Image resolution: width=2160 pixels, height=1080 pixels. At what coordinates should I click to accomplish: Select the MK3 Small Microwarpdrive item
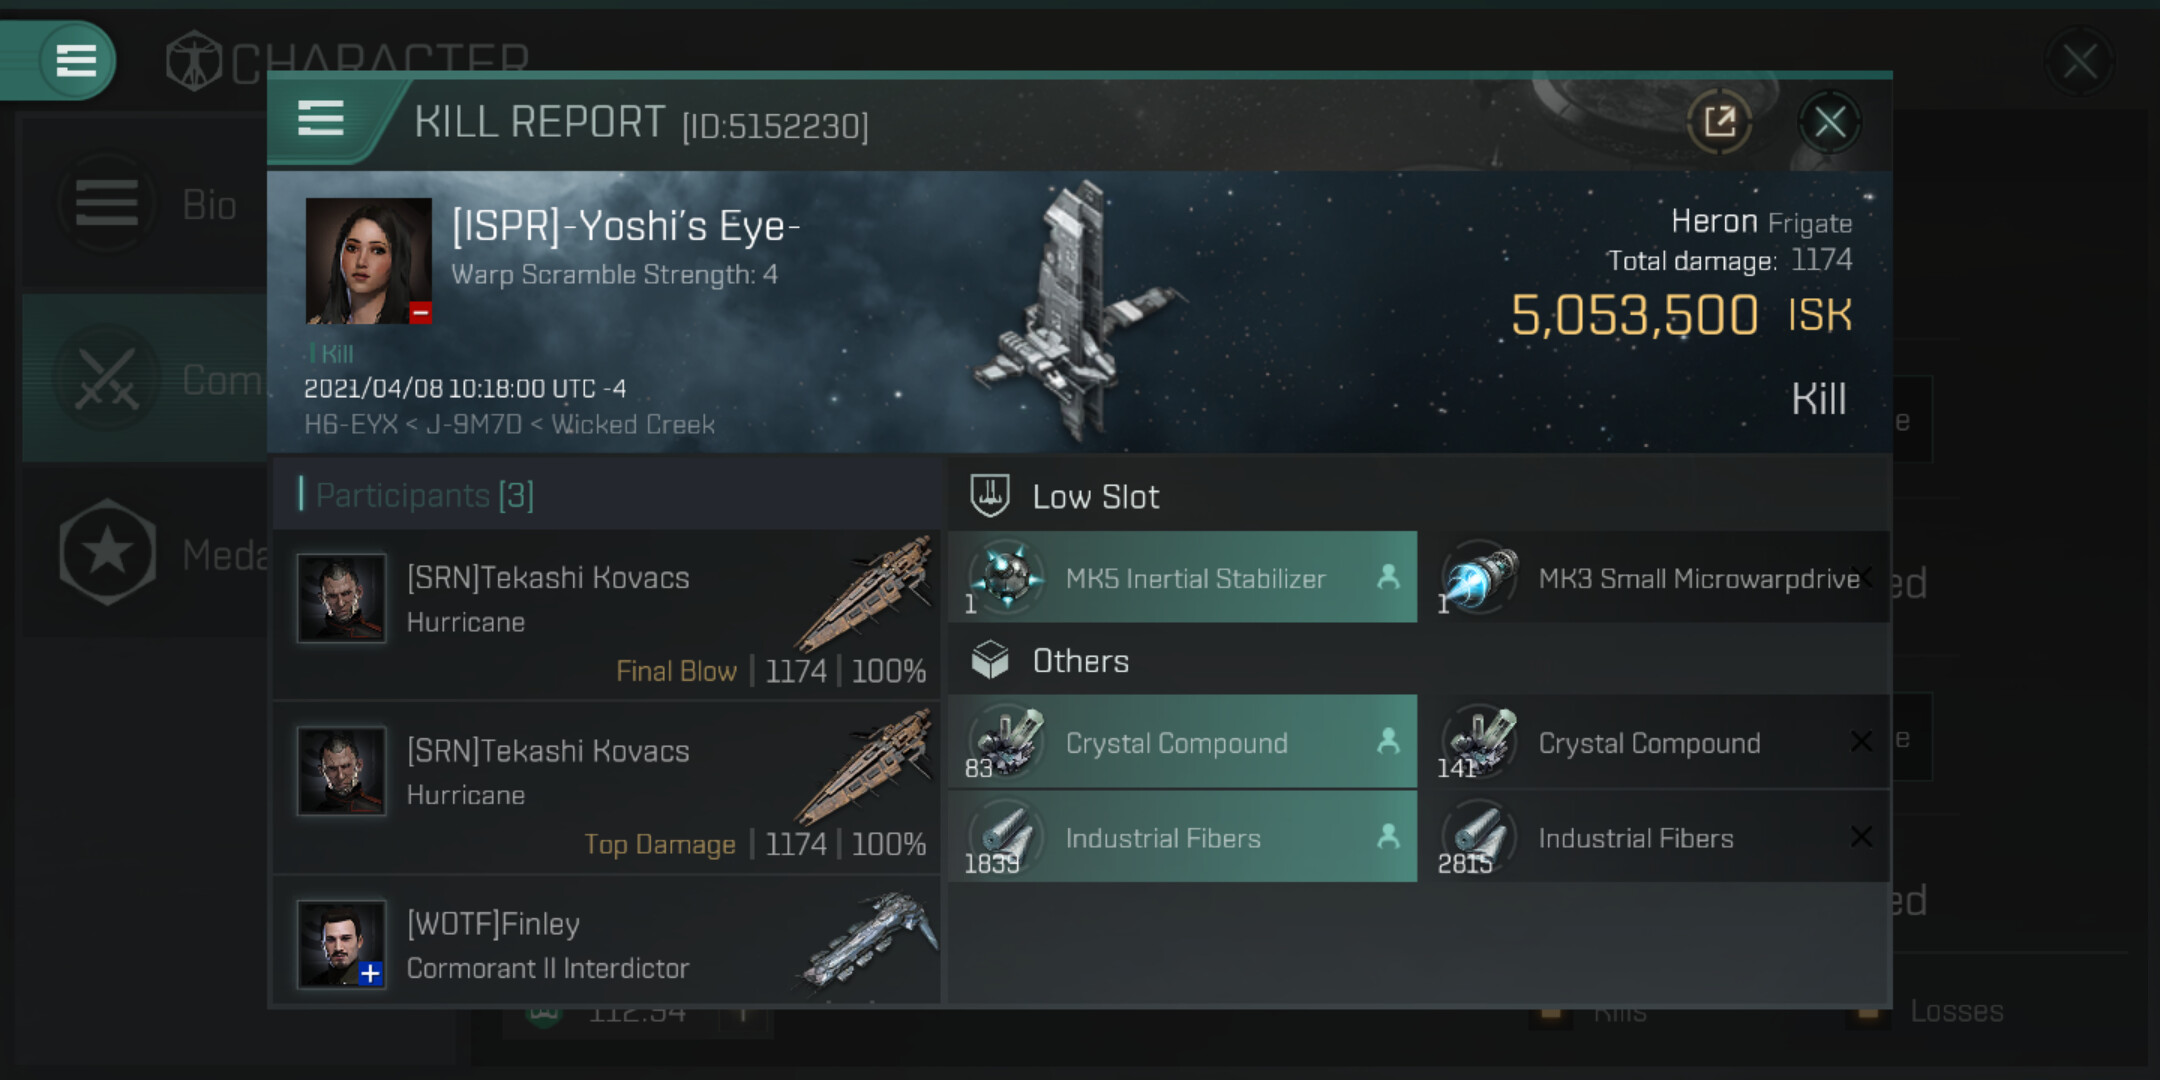pos(1654,578)
